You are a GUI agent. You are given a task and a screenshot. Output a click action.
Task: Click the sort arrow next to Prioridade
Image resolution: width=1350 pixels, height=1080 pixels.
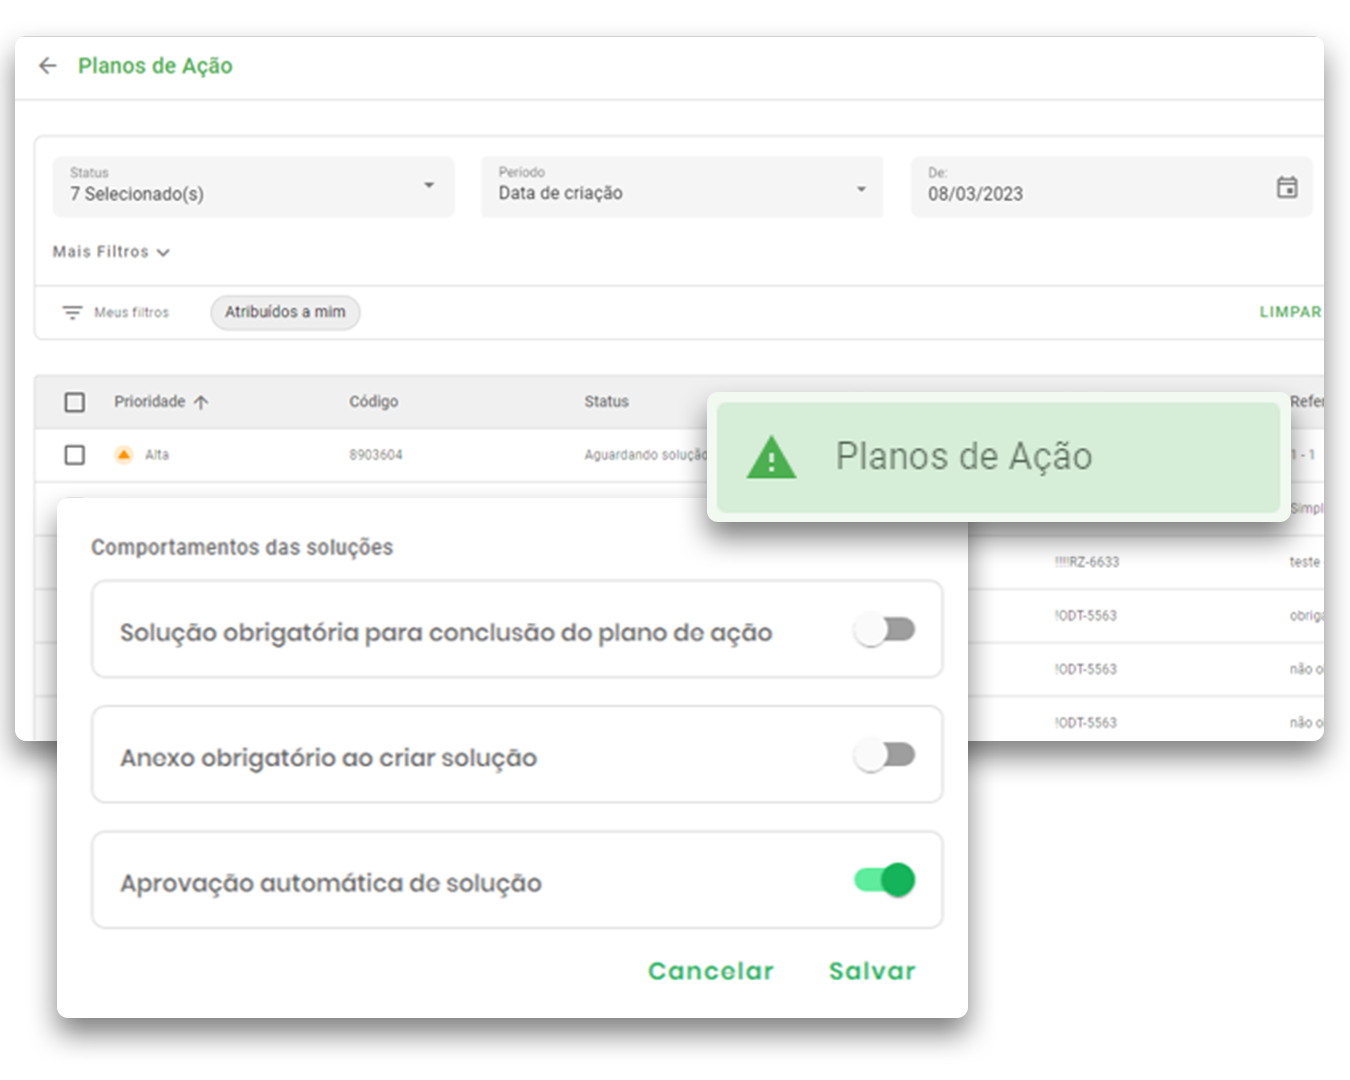pyautogui.click(x=203, y=401)
